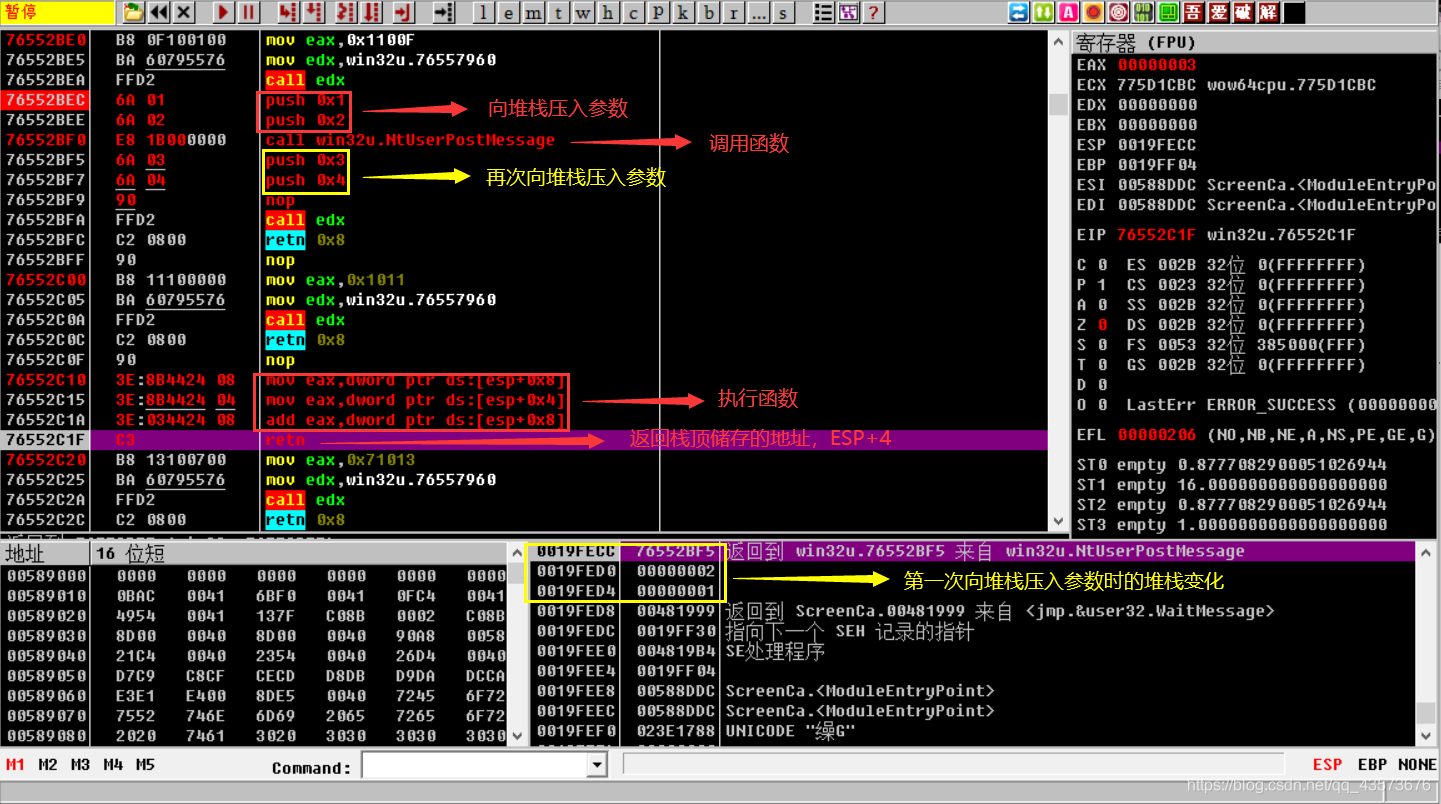The width and height of the screenshot is (1441, 804).
Task: Select disassembly row 76552C00 mov eax,0x1011
Action: (x=524, y=280)
